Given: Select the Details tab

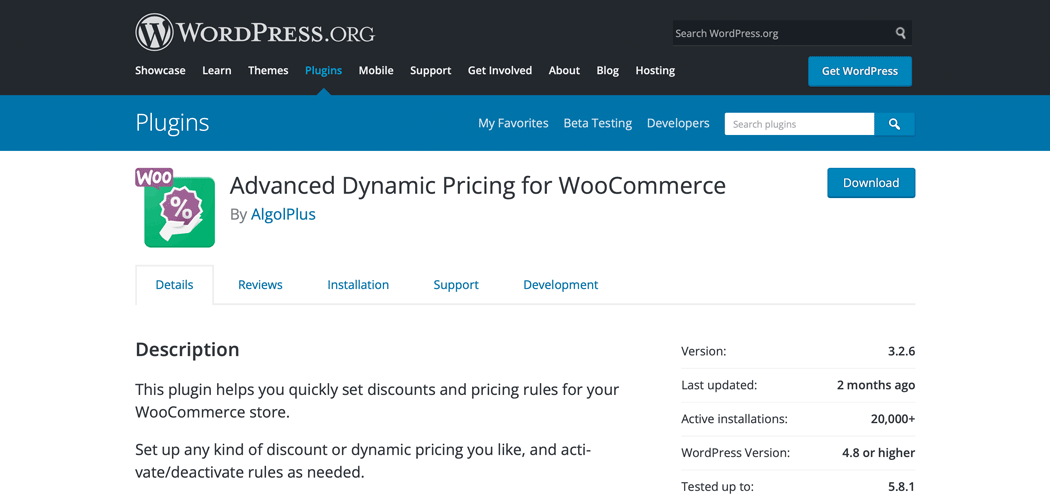Looking at the screenshot, I should point(174,284).
